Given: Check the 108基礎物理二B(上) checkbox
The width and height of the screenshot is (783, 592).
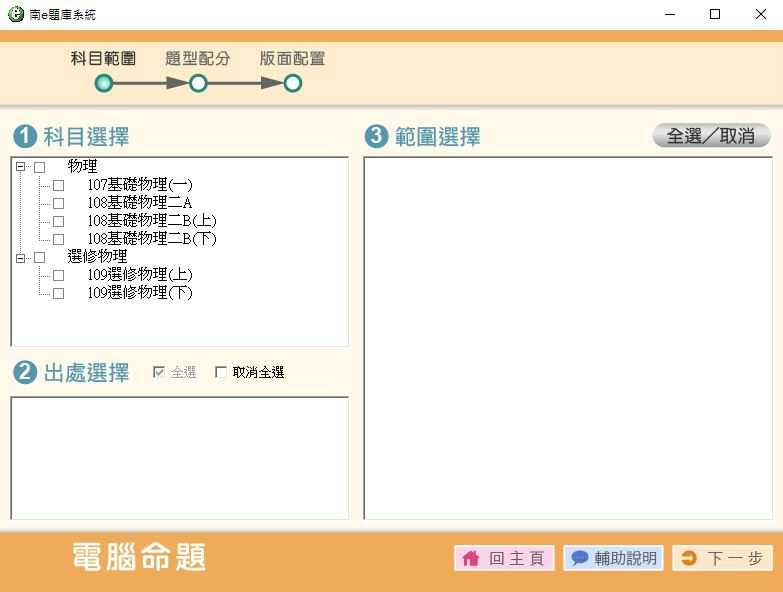Looking at the screenshot, I should 58,221.
